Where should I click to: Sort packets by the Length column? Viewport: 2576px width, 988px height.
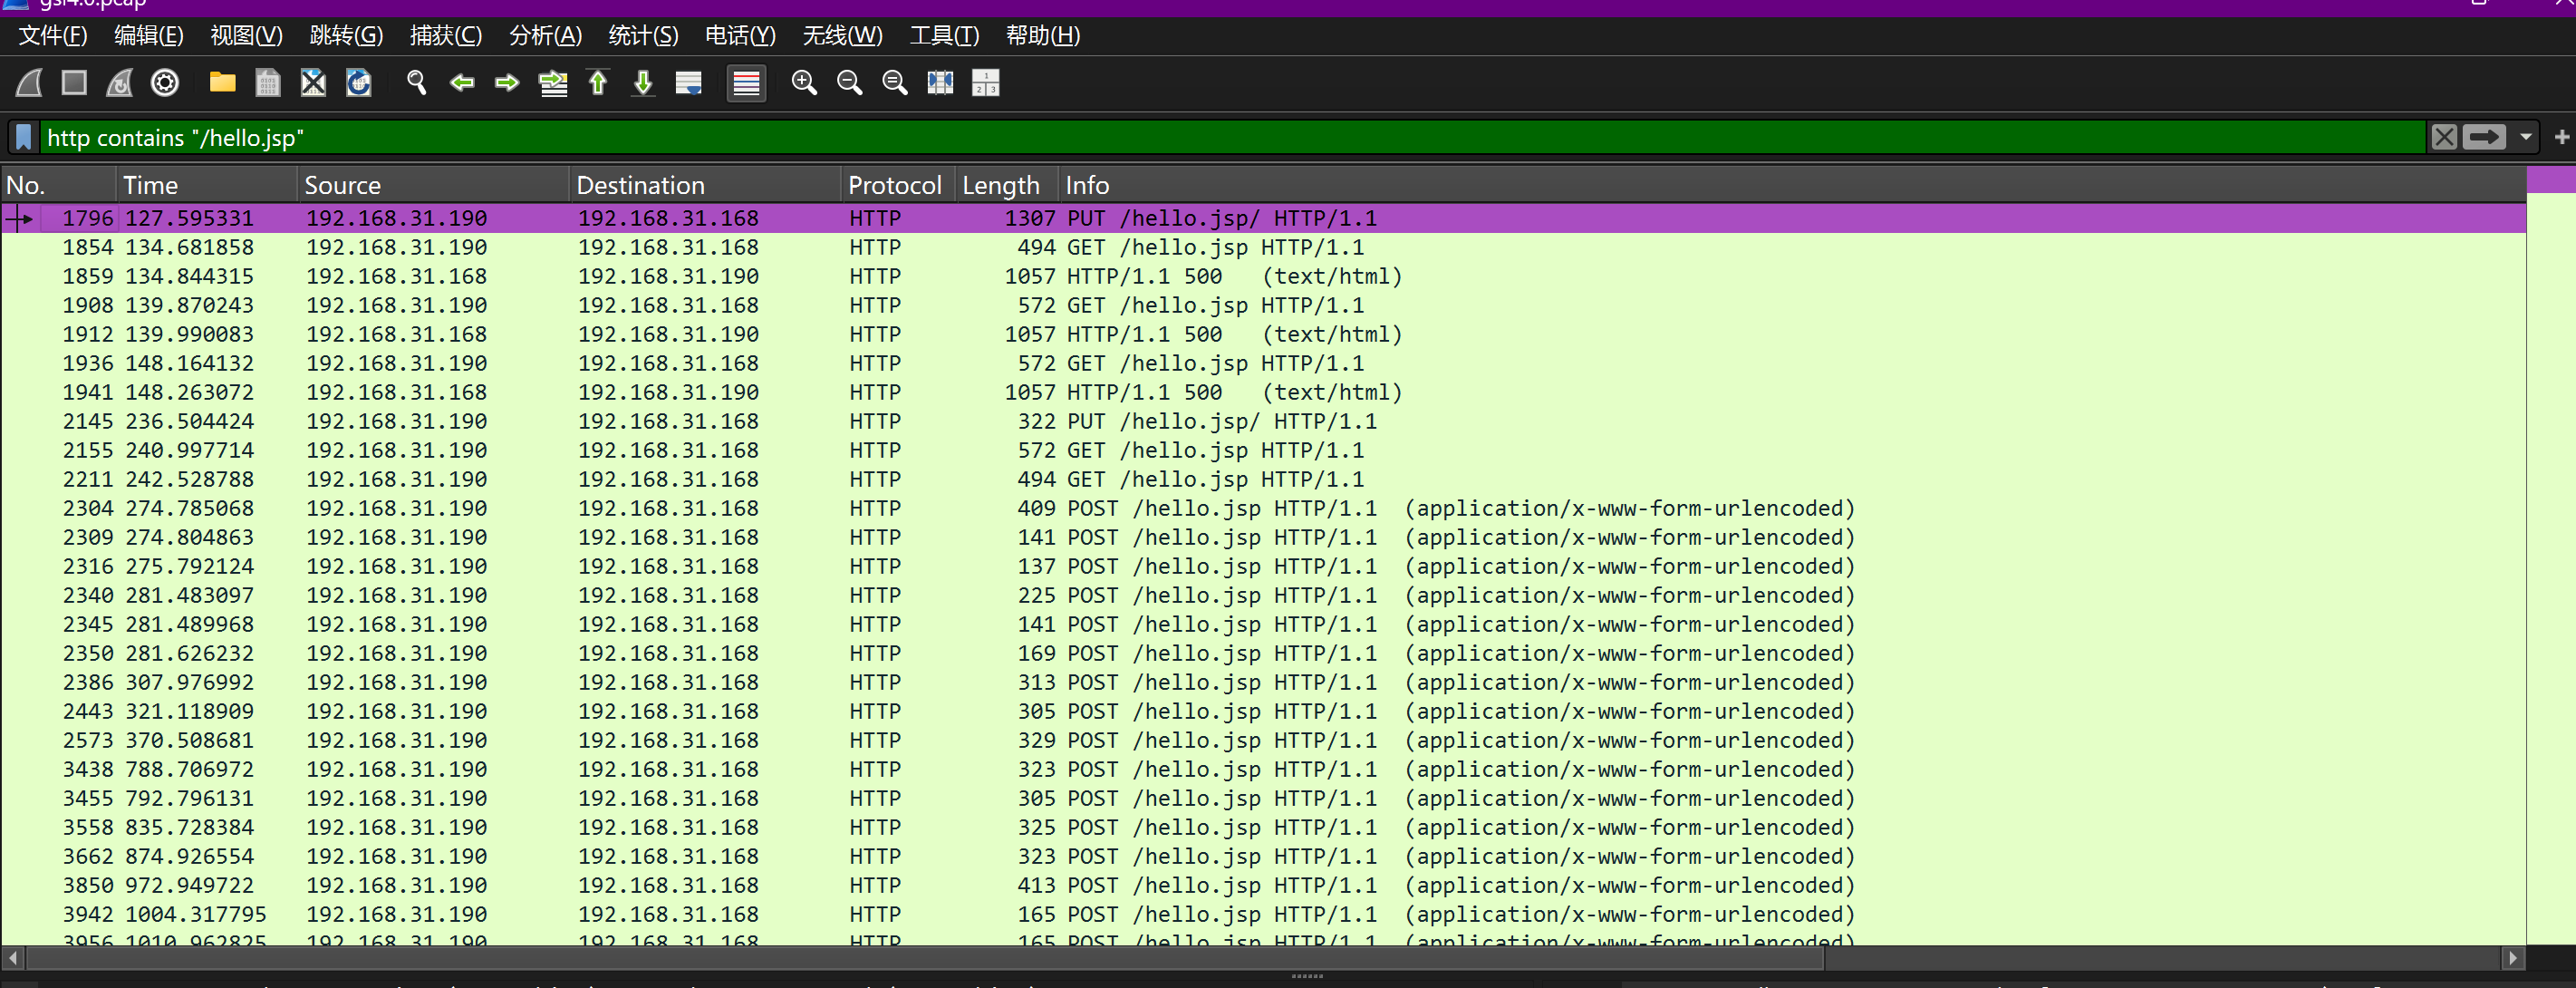pyautogui.click(x=1001, y=185)
